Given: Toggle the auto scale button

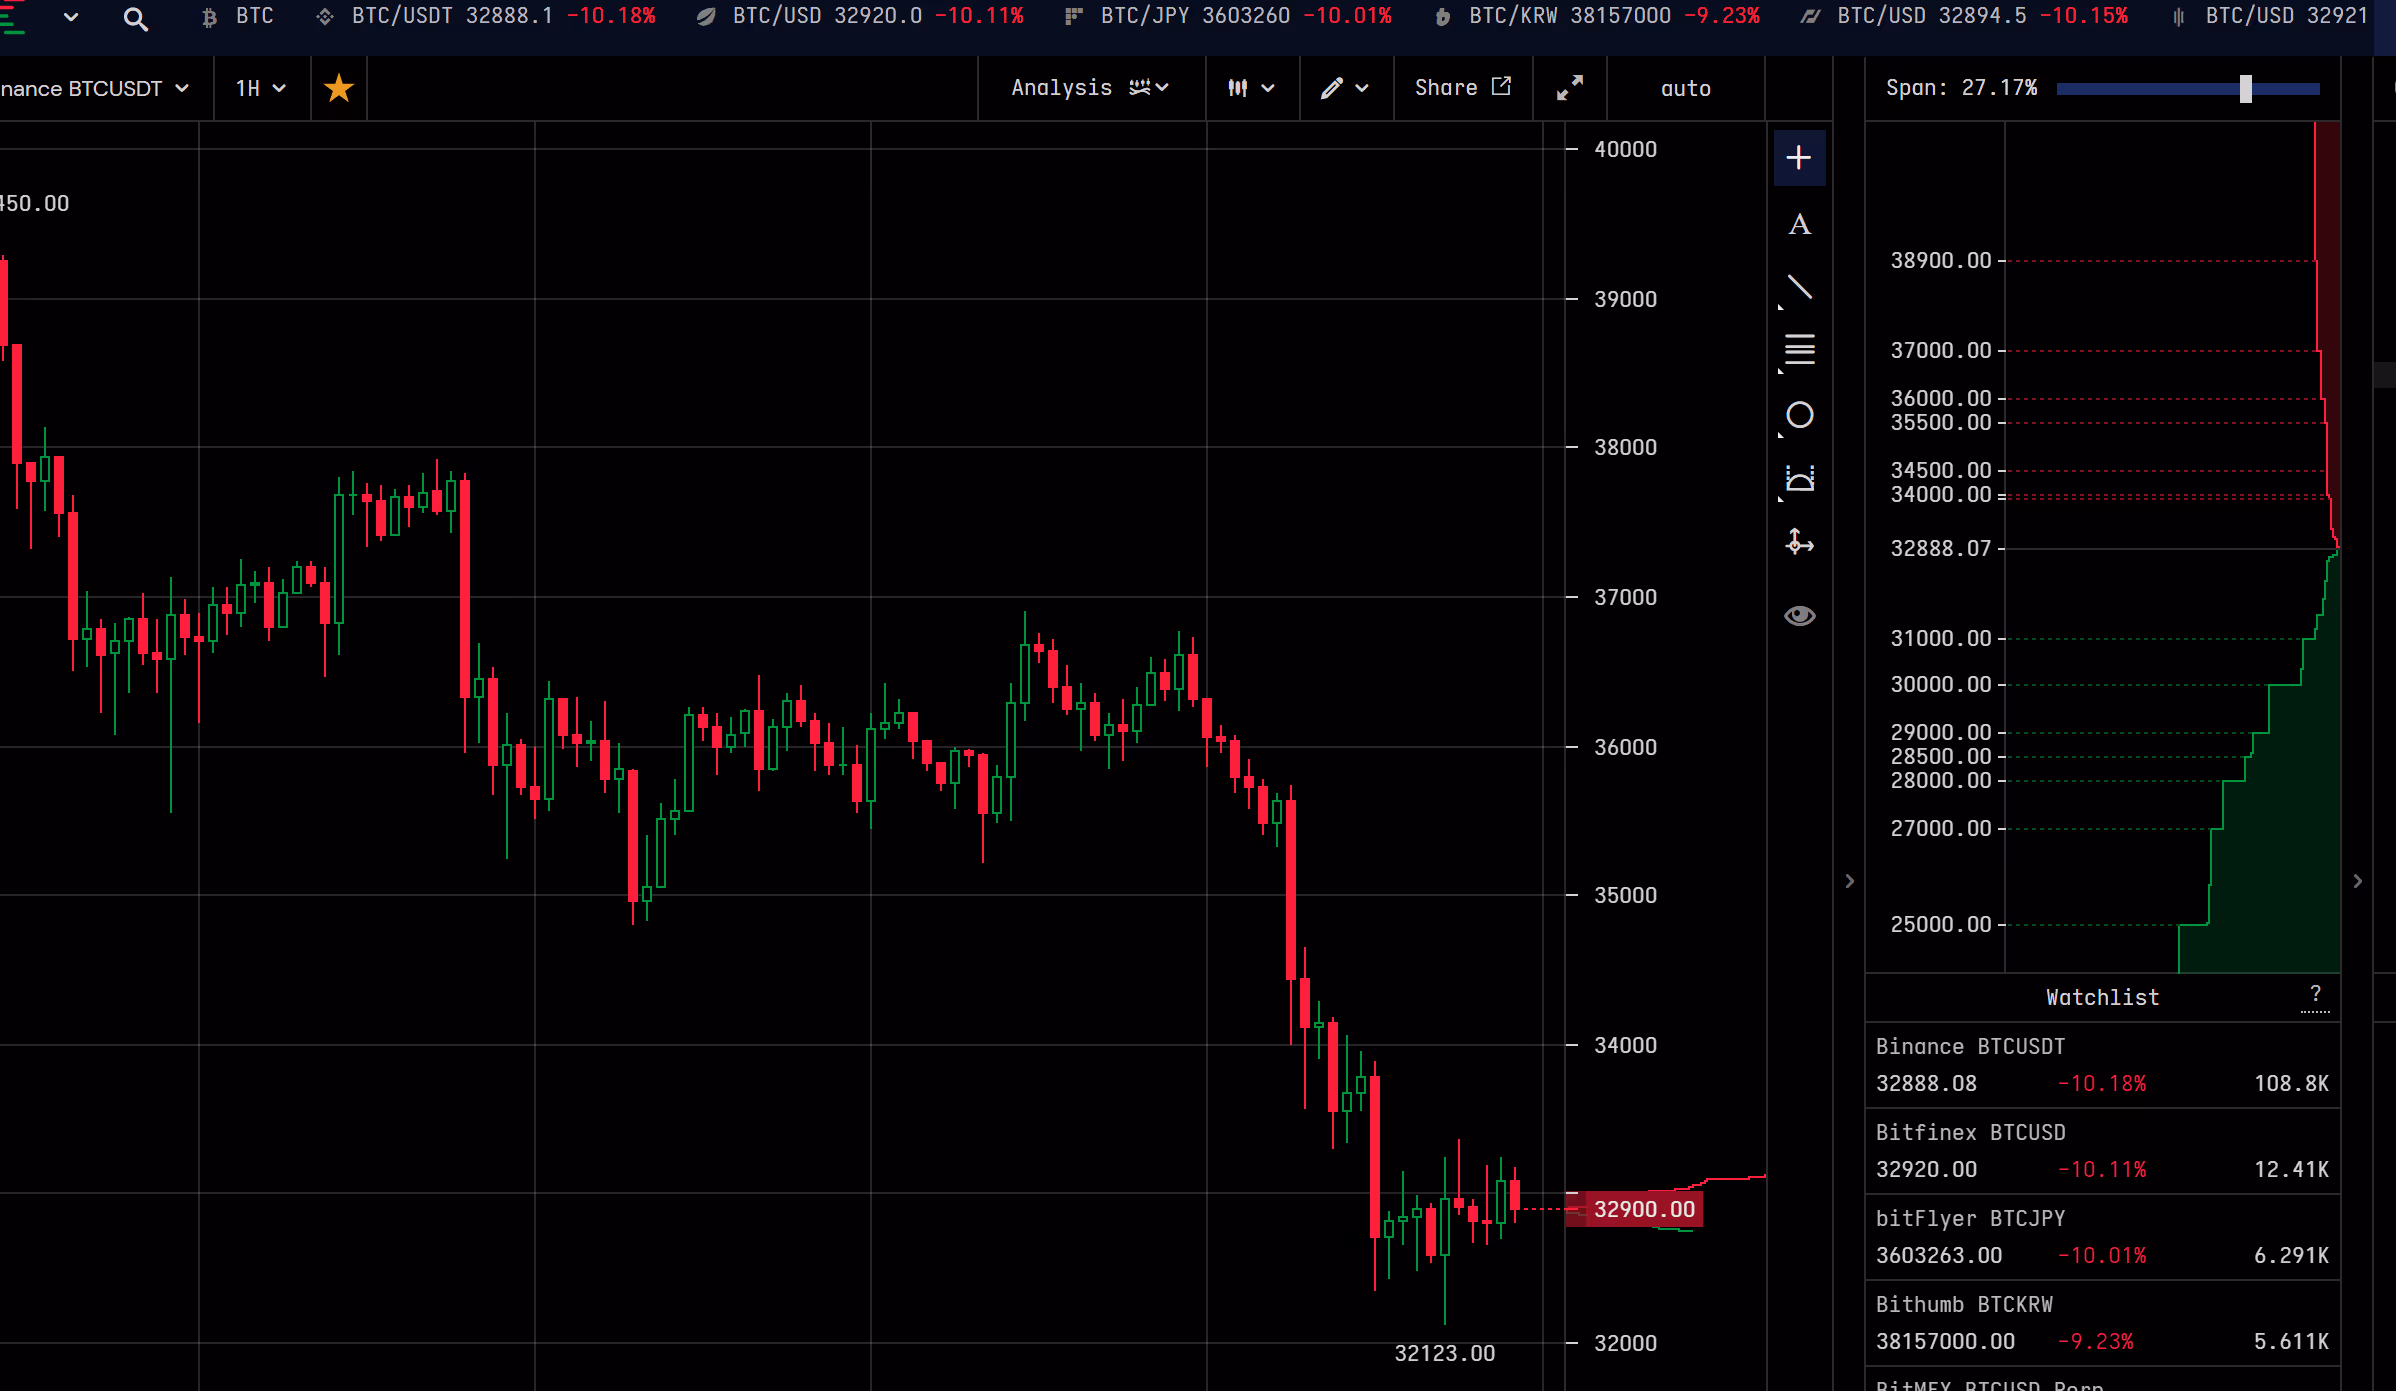Looking at the screenshot, I should pyautogui.click(x=1685, y=88).
